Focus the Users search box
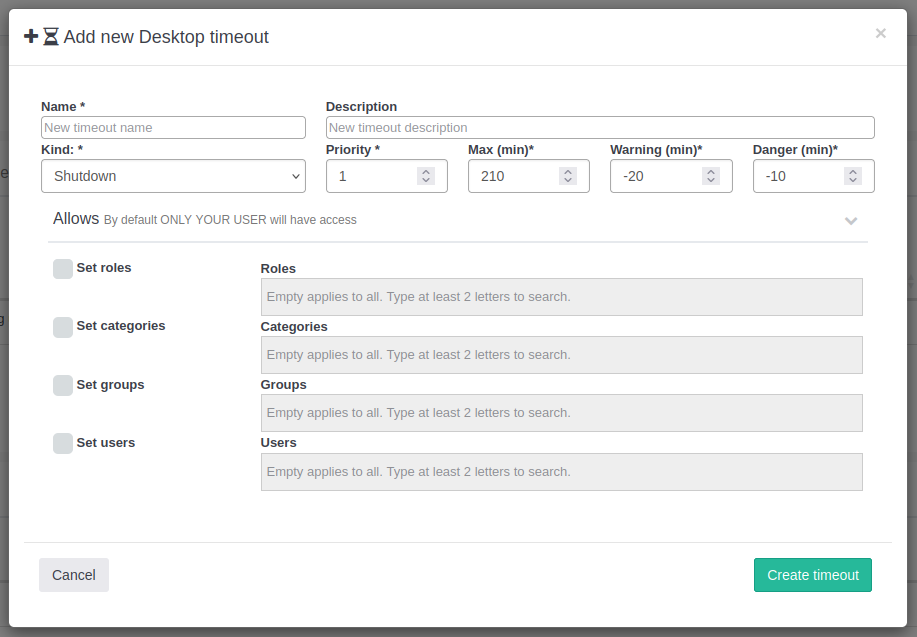 (x=561, y=472)
